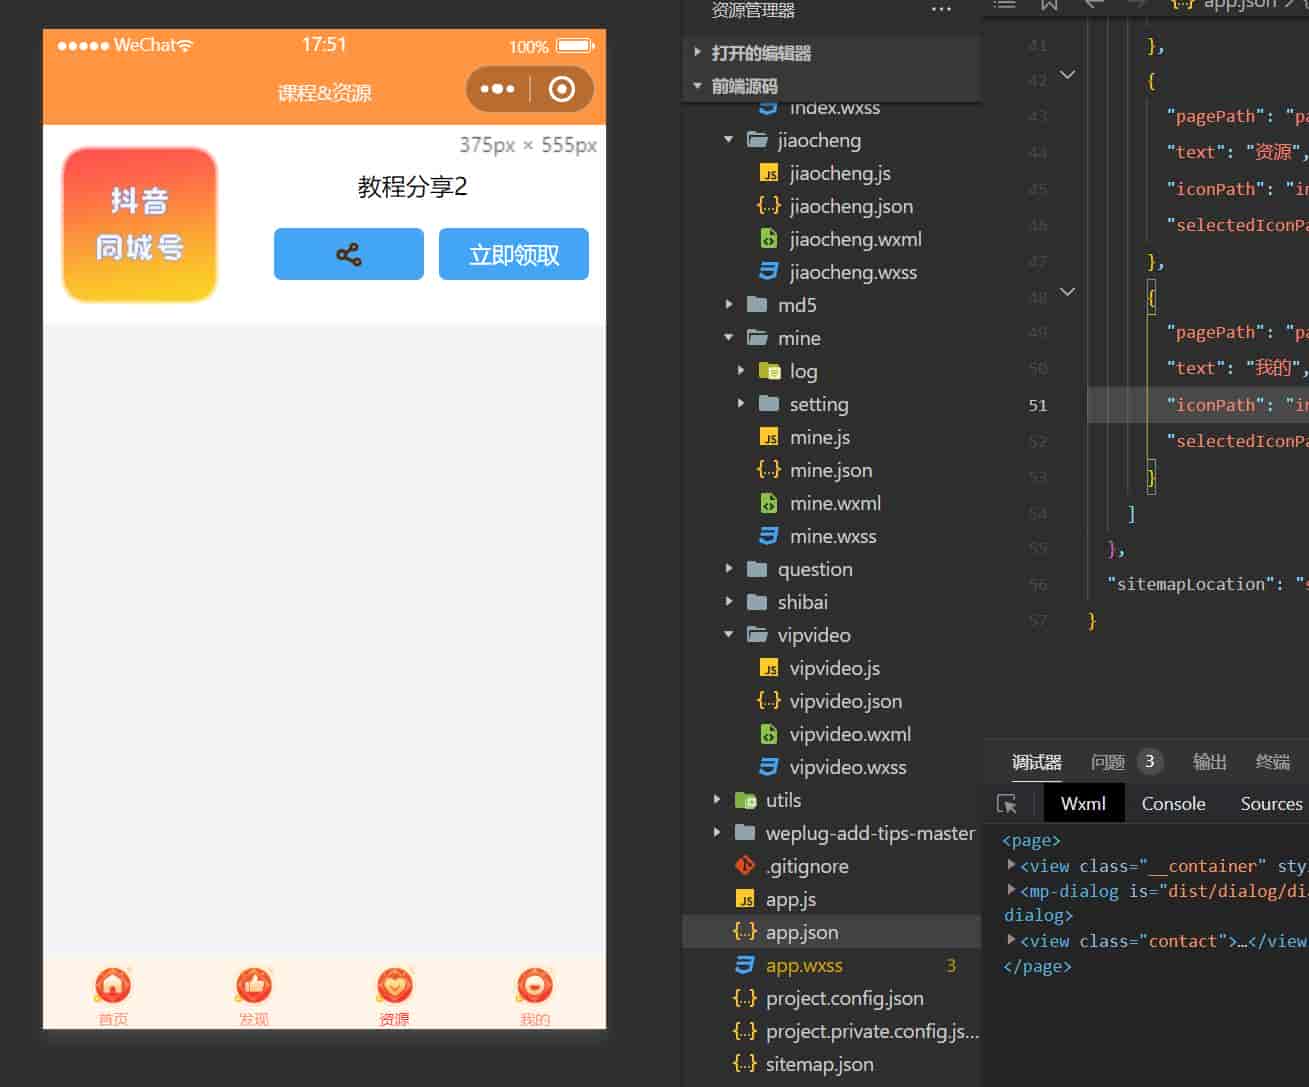1309x1087 pixels.
Task: Fold the code block at line 42
Action: (x=1067, y=75)
